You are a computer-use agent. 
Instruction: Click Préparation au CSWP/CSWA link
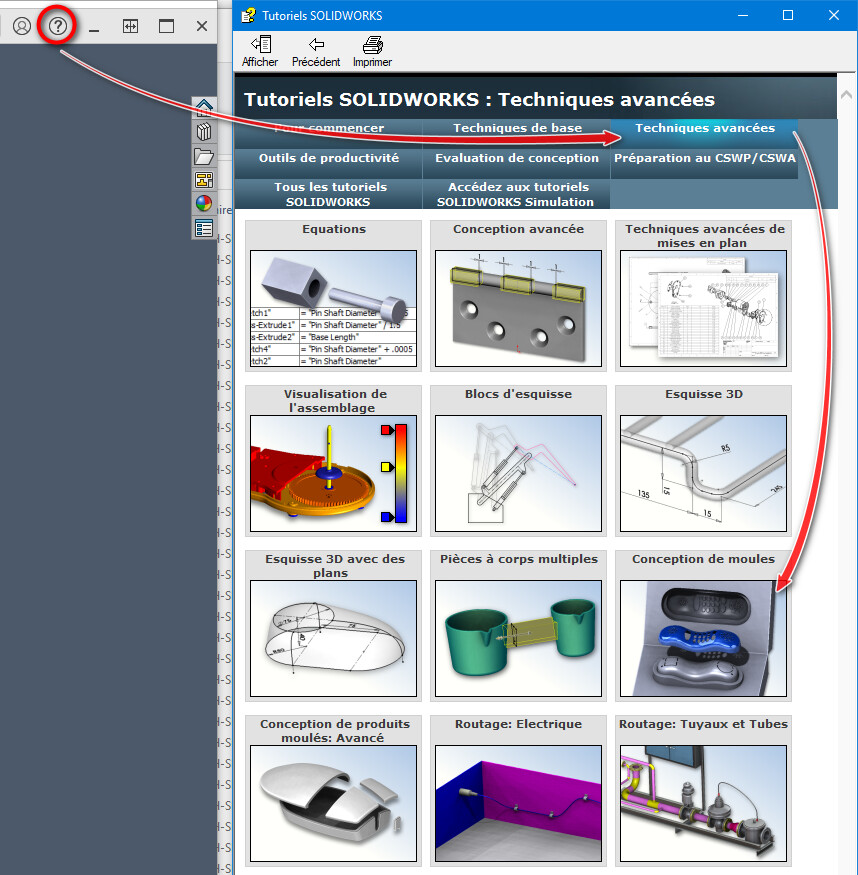pyautogui.click(x=704, y=158)
